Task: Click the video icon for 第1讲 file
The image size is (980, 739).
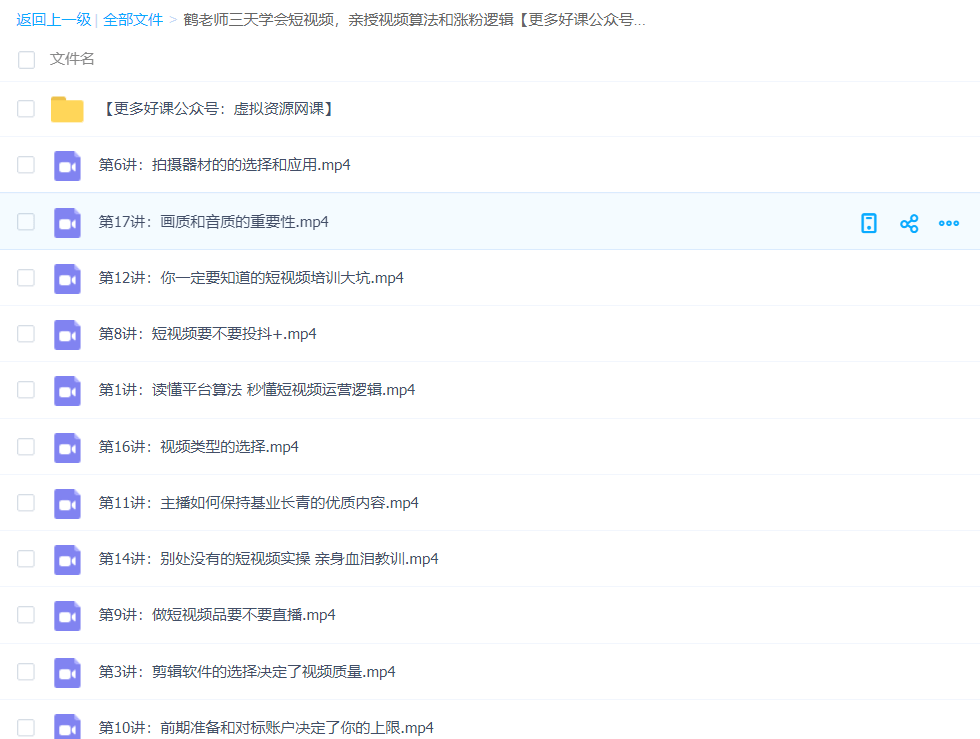Action: click(x=67, y=390)
